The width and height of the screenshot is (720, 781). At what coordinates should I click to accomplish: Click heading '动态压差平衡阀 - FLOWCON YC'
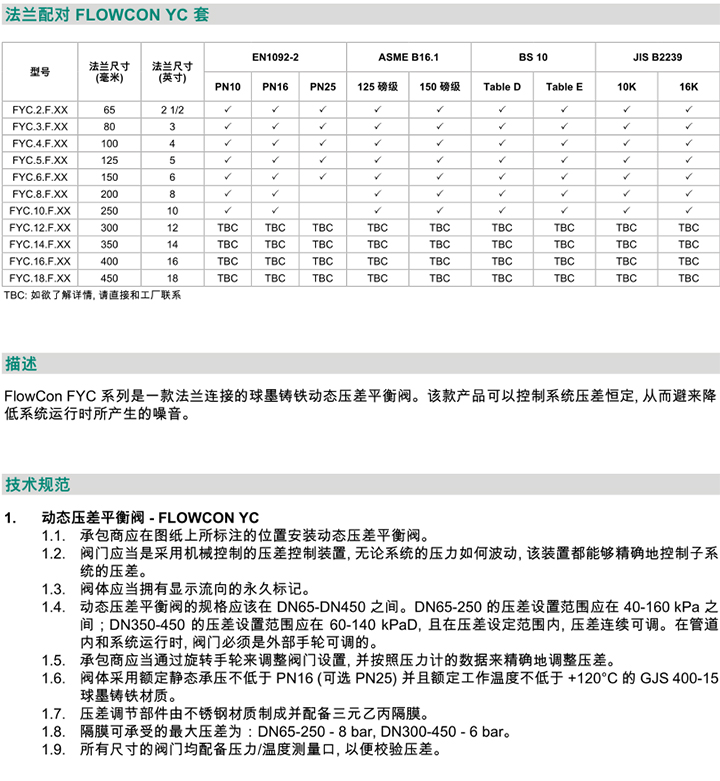pyautogui.click(x=150, y=518)
